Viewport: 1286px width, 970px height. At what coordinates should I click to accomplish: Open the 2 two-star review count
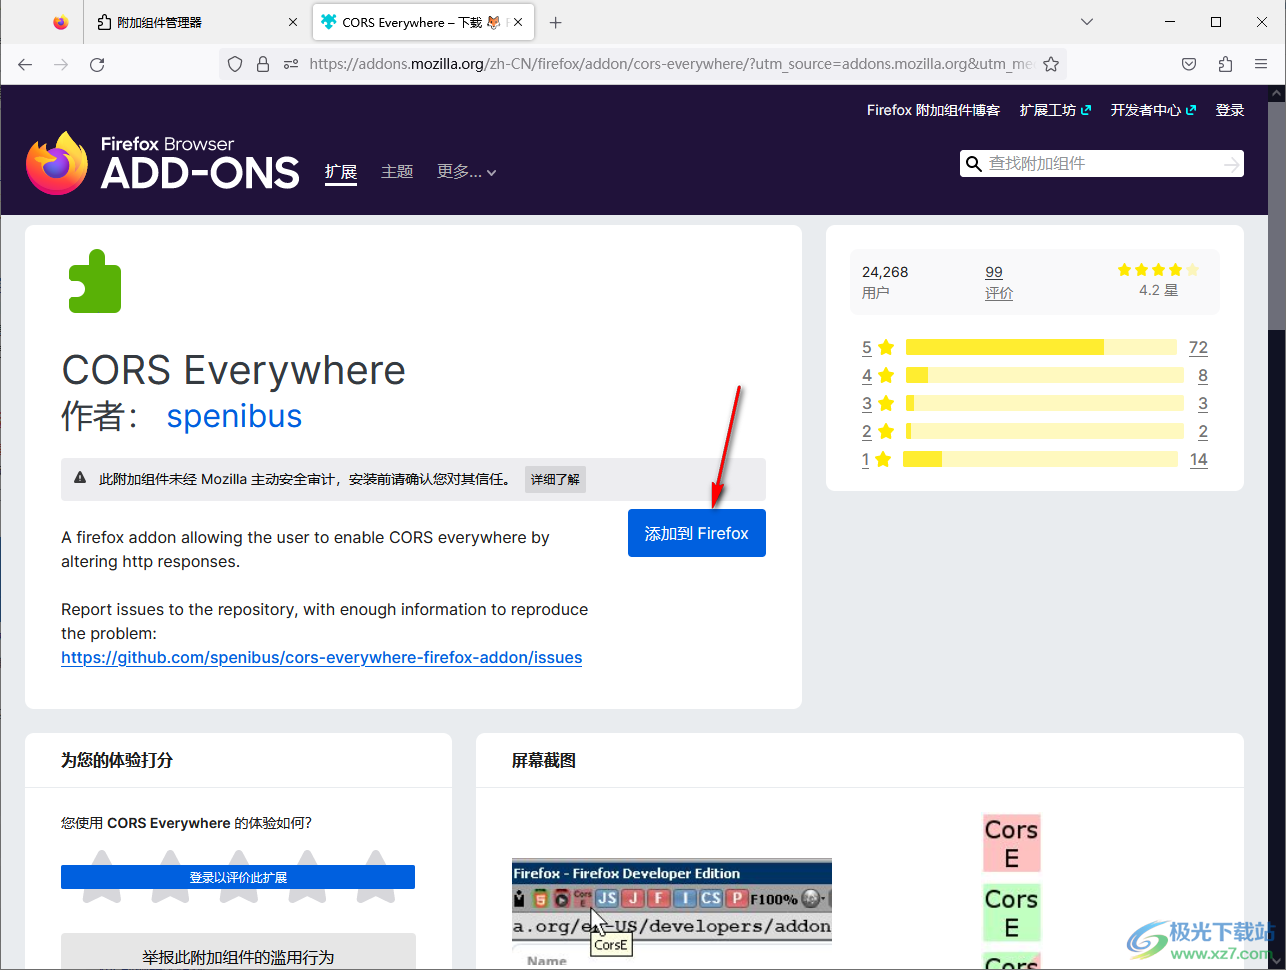[1203, 432]
